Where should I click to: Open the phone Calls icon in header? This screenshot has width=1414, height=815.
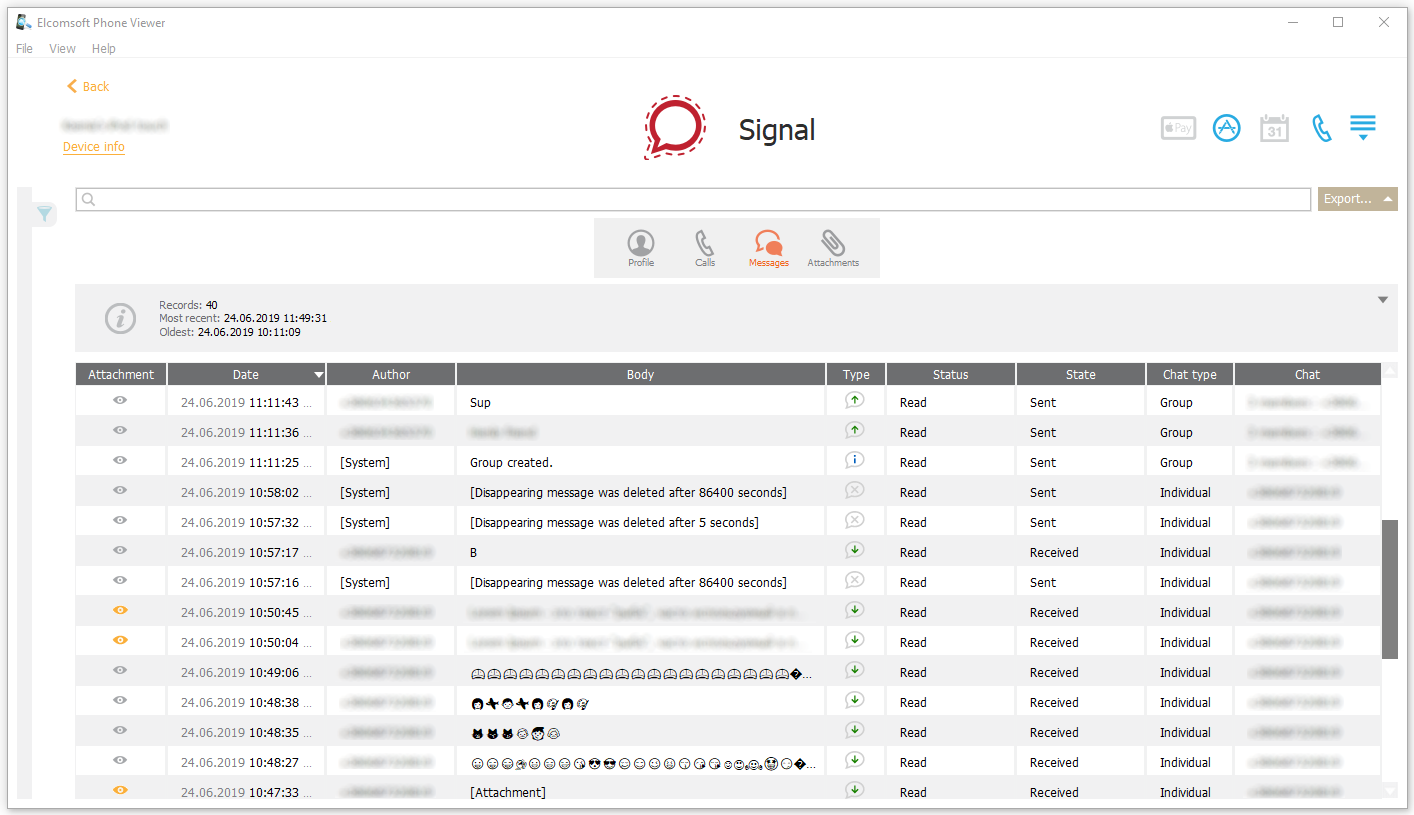1322,128
